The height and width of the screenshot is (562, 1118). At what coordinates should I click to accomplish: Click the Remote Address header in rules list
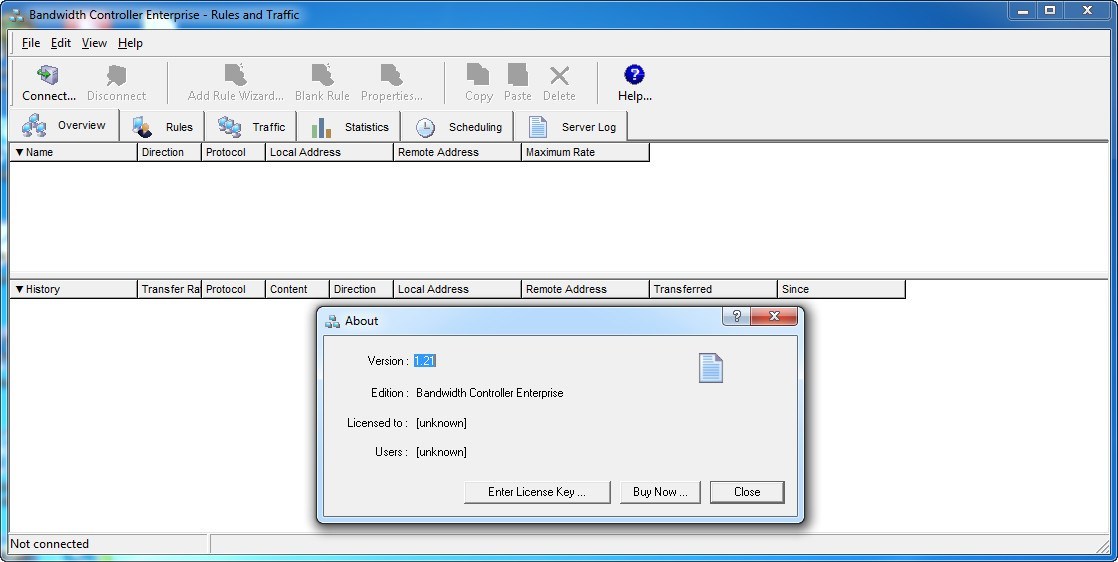click(457, 152)
